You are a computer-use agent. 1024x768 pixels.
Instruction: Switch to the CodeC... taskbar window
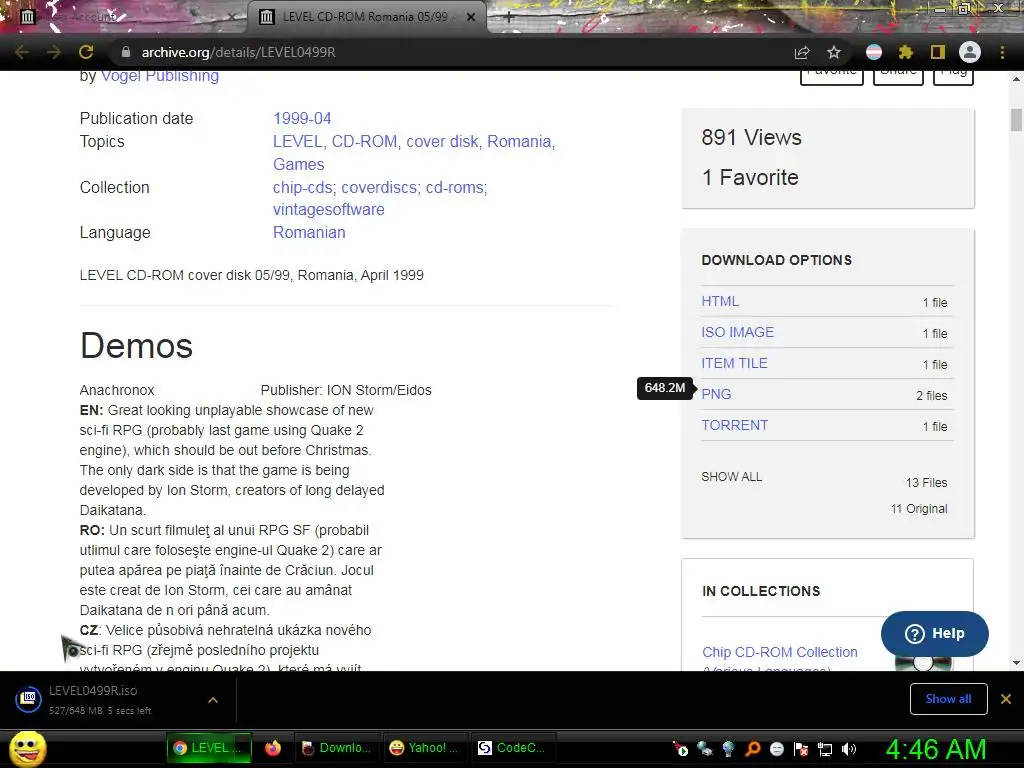[512, 748]
